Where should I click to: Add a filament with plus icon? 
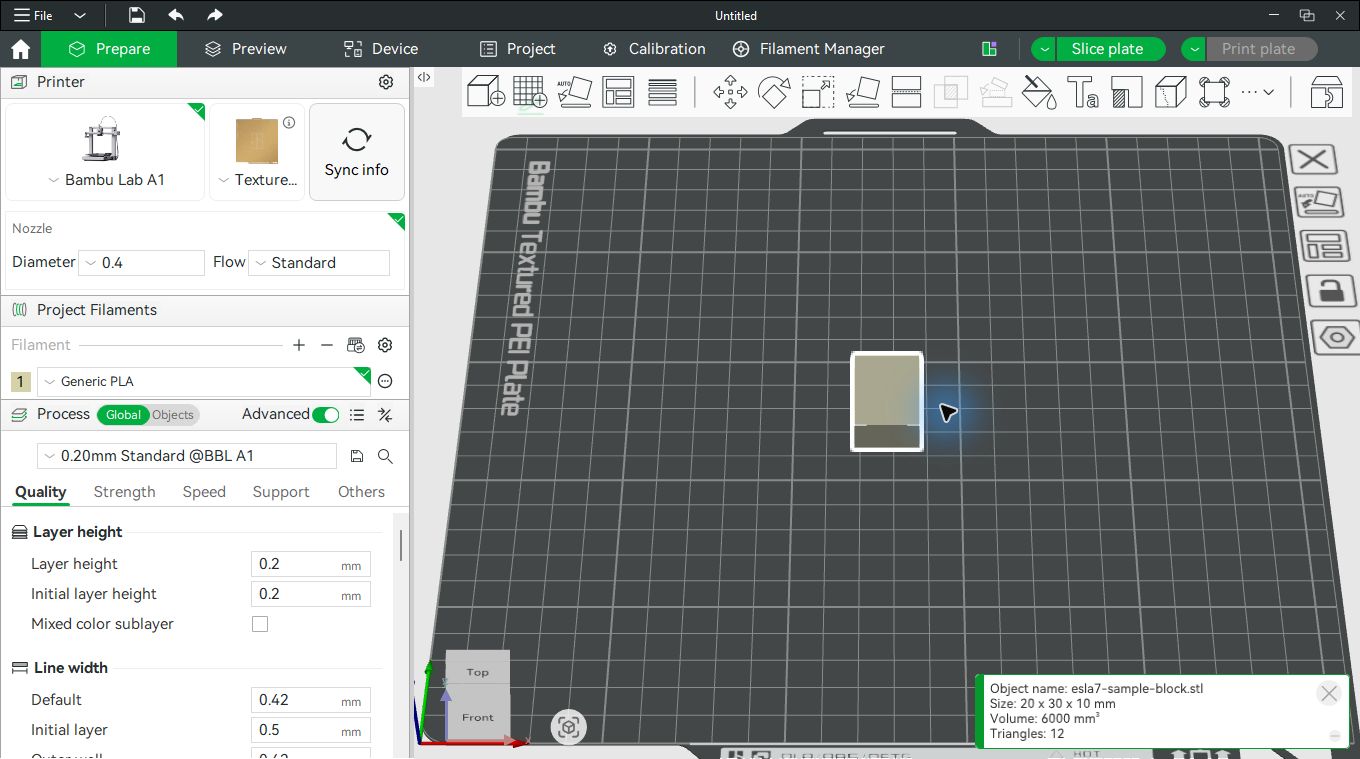299,345
